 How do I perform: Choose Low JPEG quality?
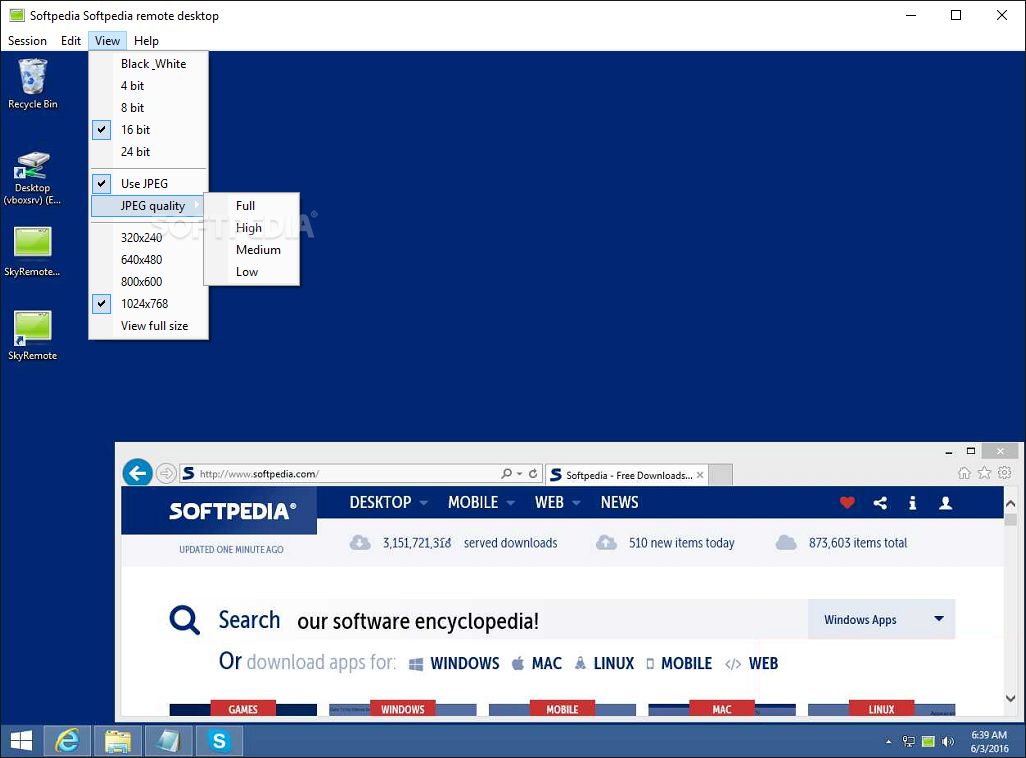[252, 272]
